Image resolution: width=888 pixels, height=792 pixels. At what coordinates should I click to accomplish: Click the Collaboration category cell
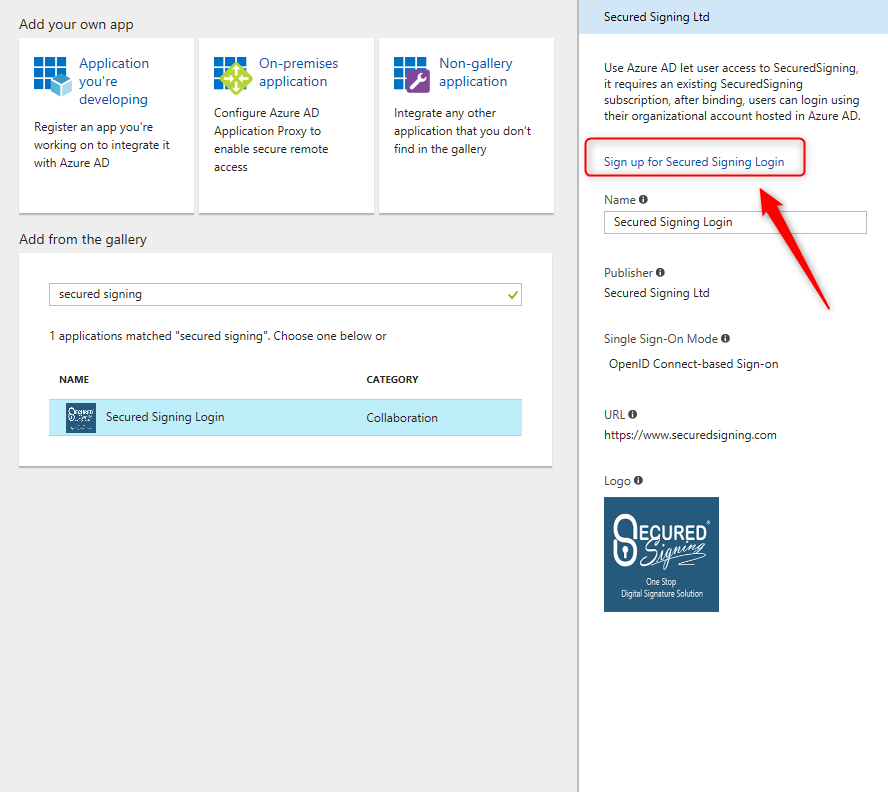(402, 418)
